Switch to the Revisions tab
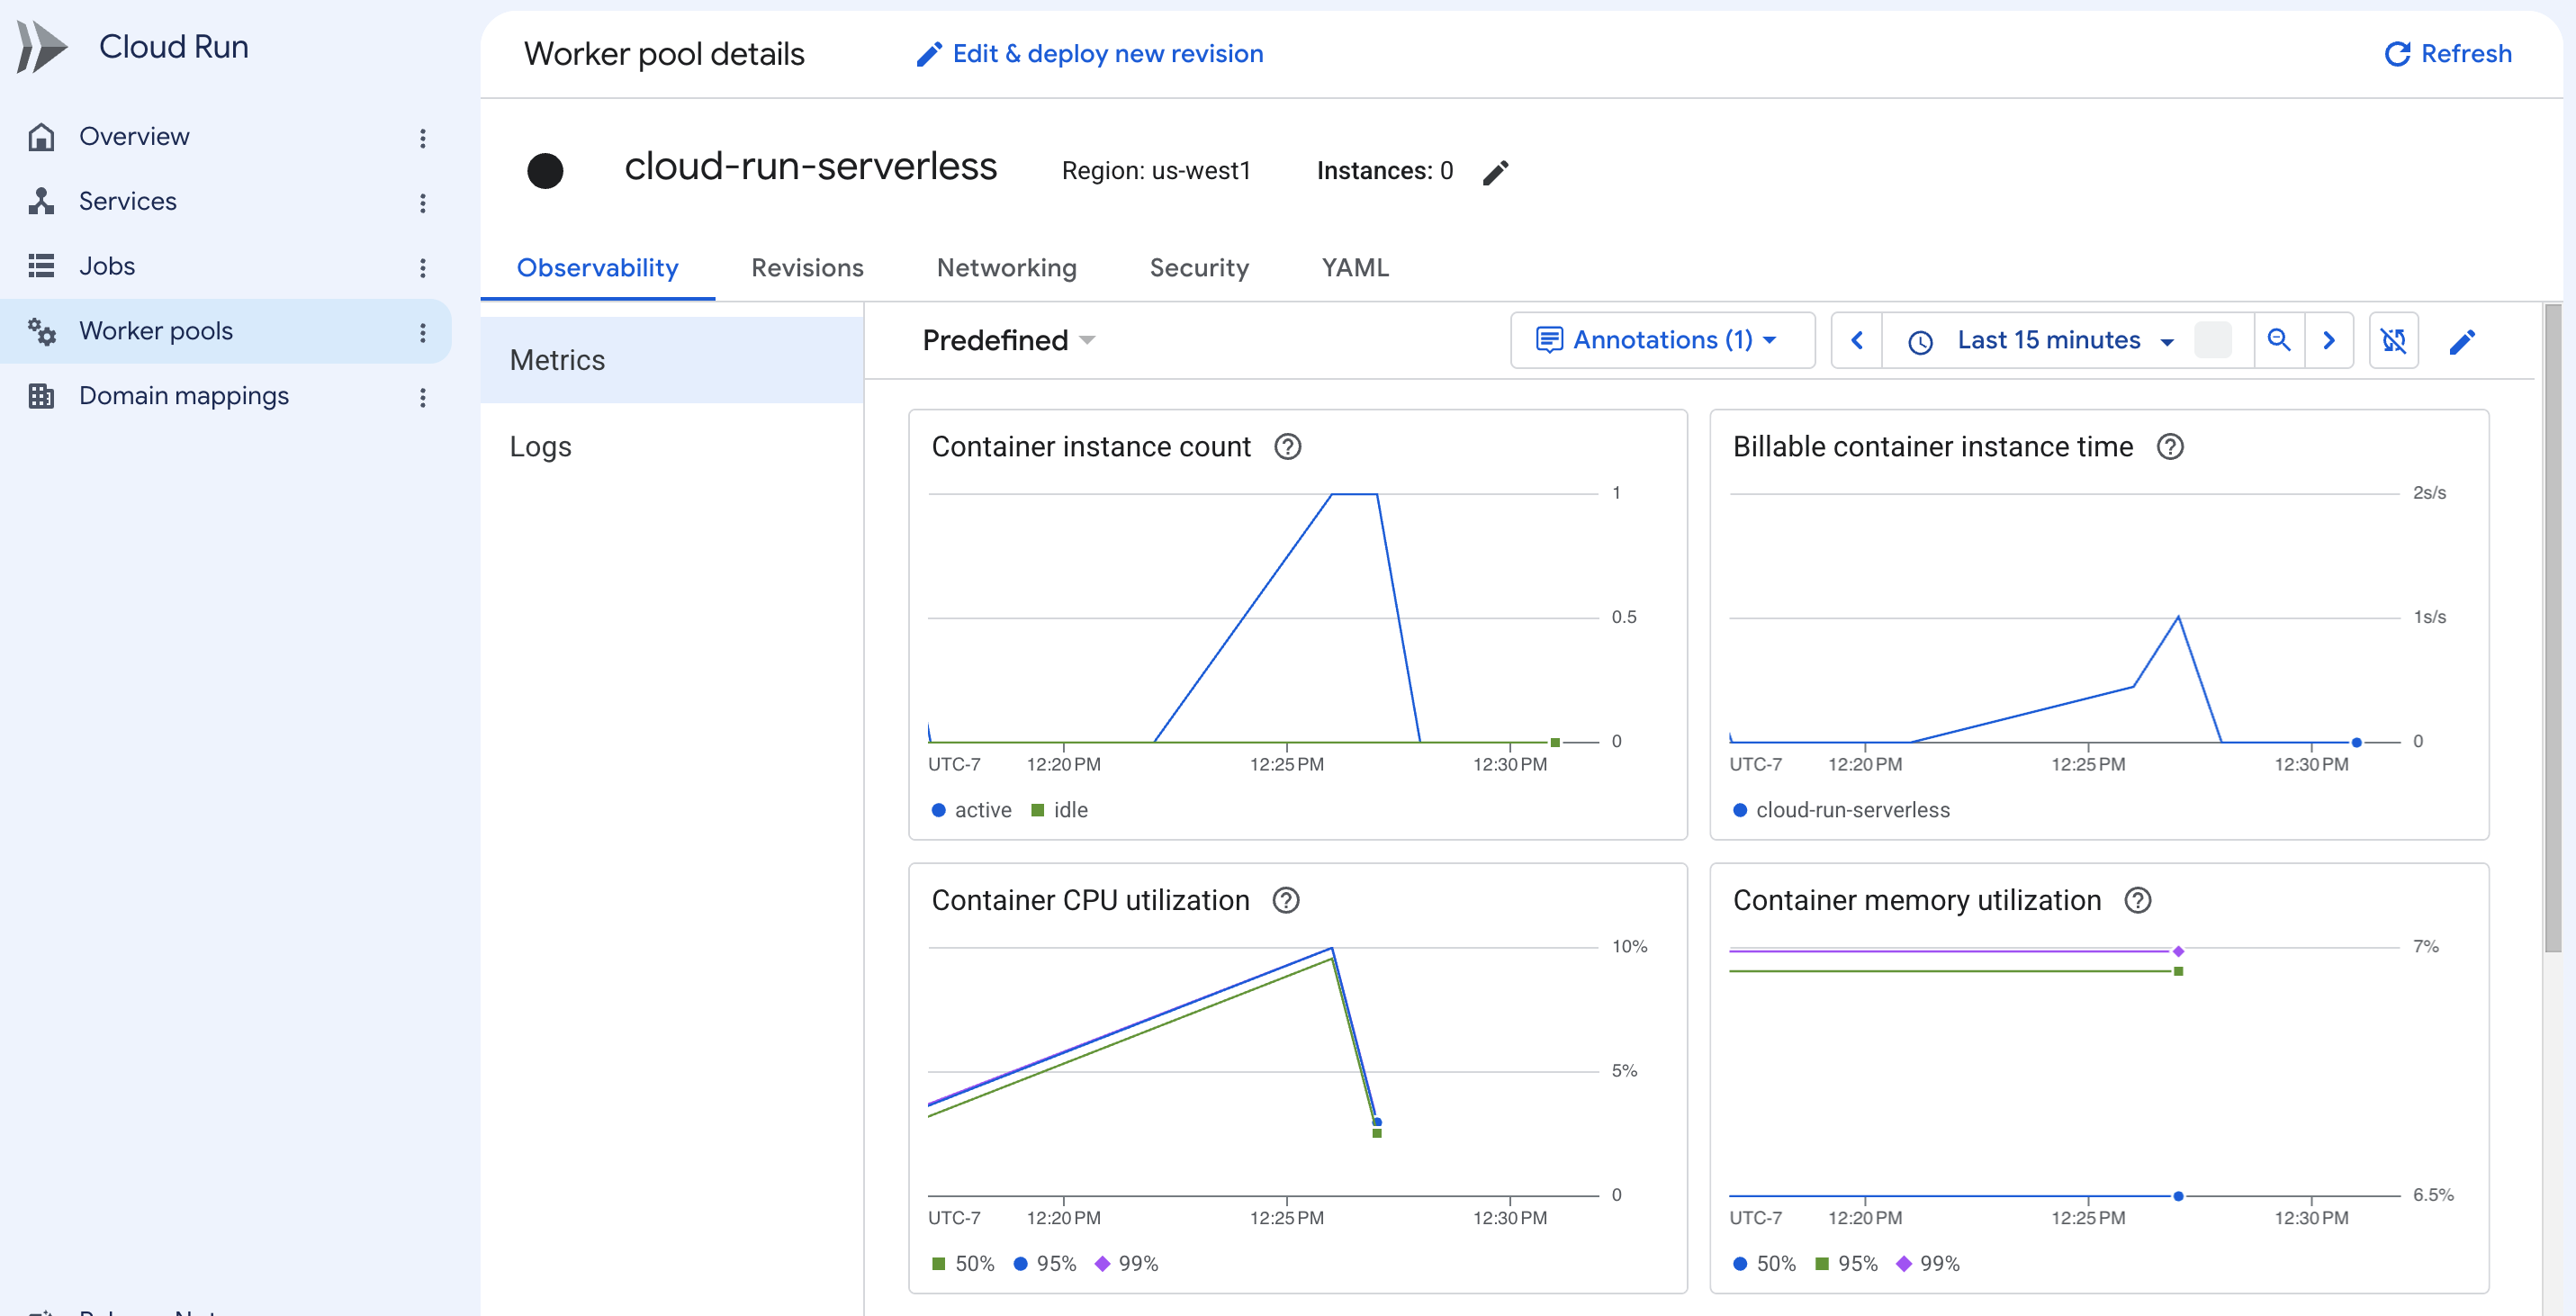2576x1316 pixels. (x=807, y=268)
